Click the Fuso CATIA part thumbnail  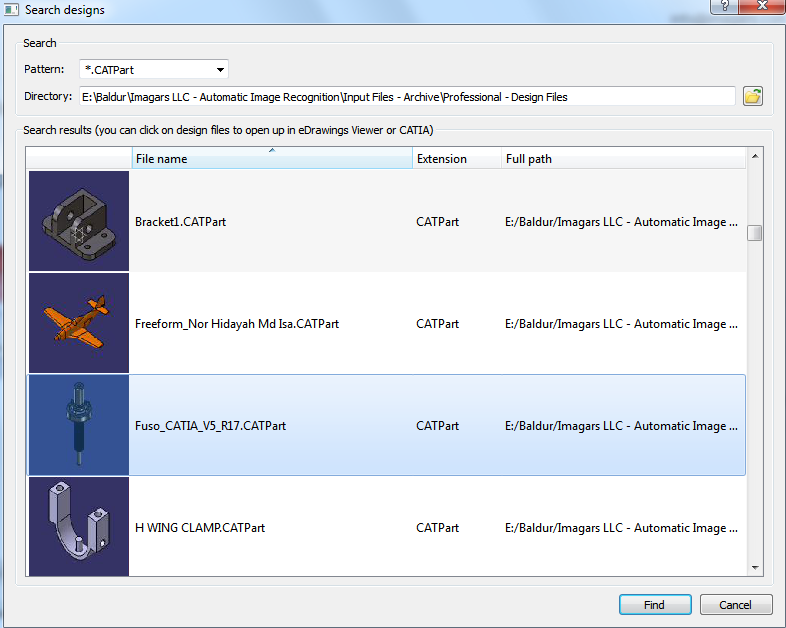pyautogui.click(x=79, y=425)
